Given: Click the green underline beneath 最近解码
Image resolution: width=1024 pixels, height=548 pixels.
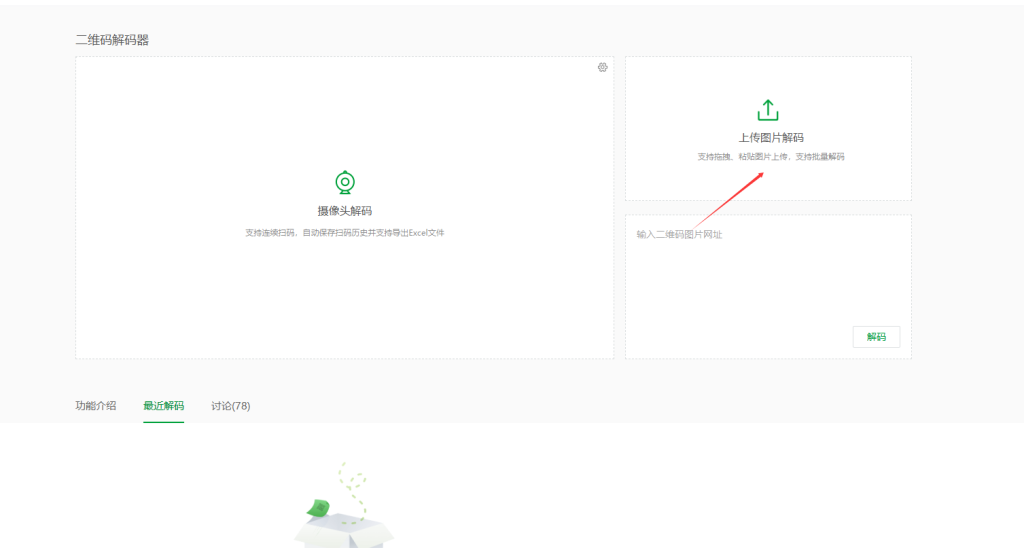Looking at the screenshot, I should point(163,422).
